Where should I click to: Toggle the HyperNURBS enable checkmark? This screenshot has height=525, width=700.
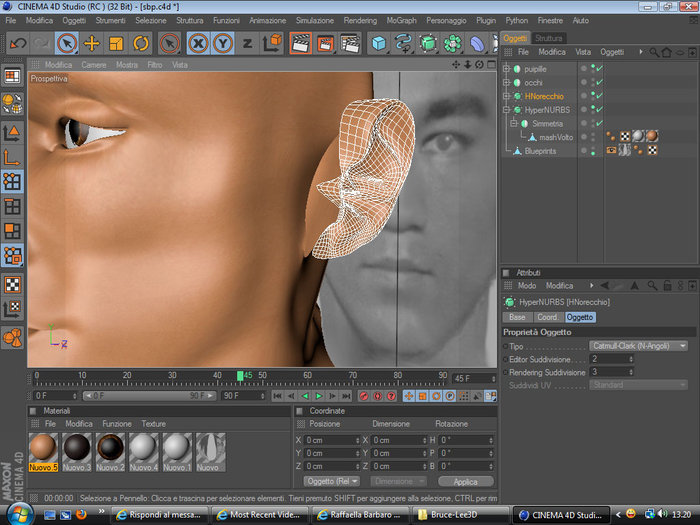(x=599, y=110)
